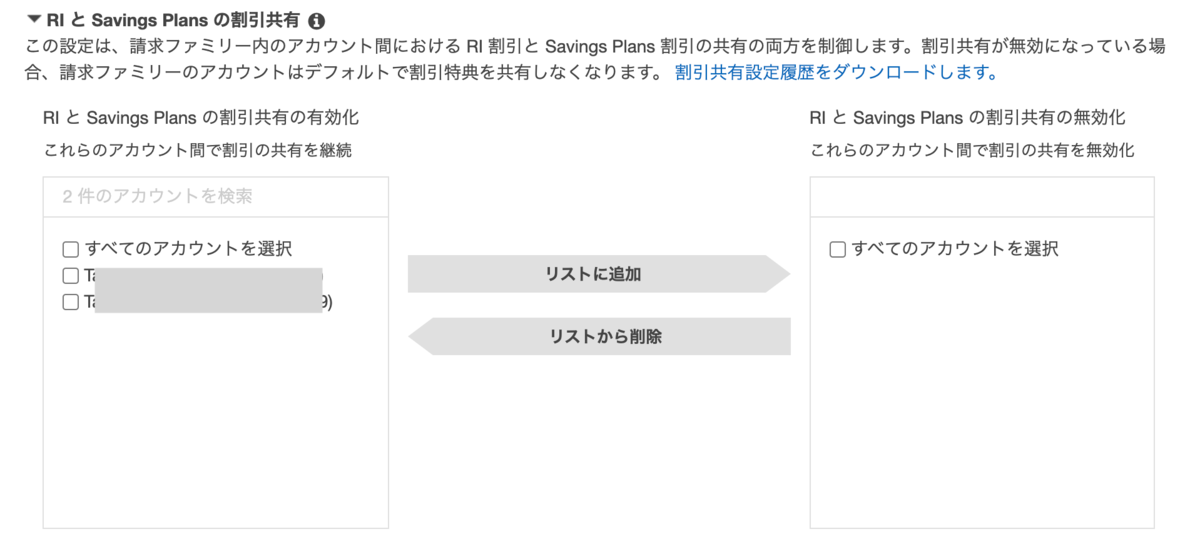Click blank area of enabled accounts list box

click(215, 420)
